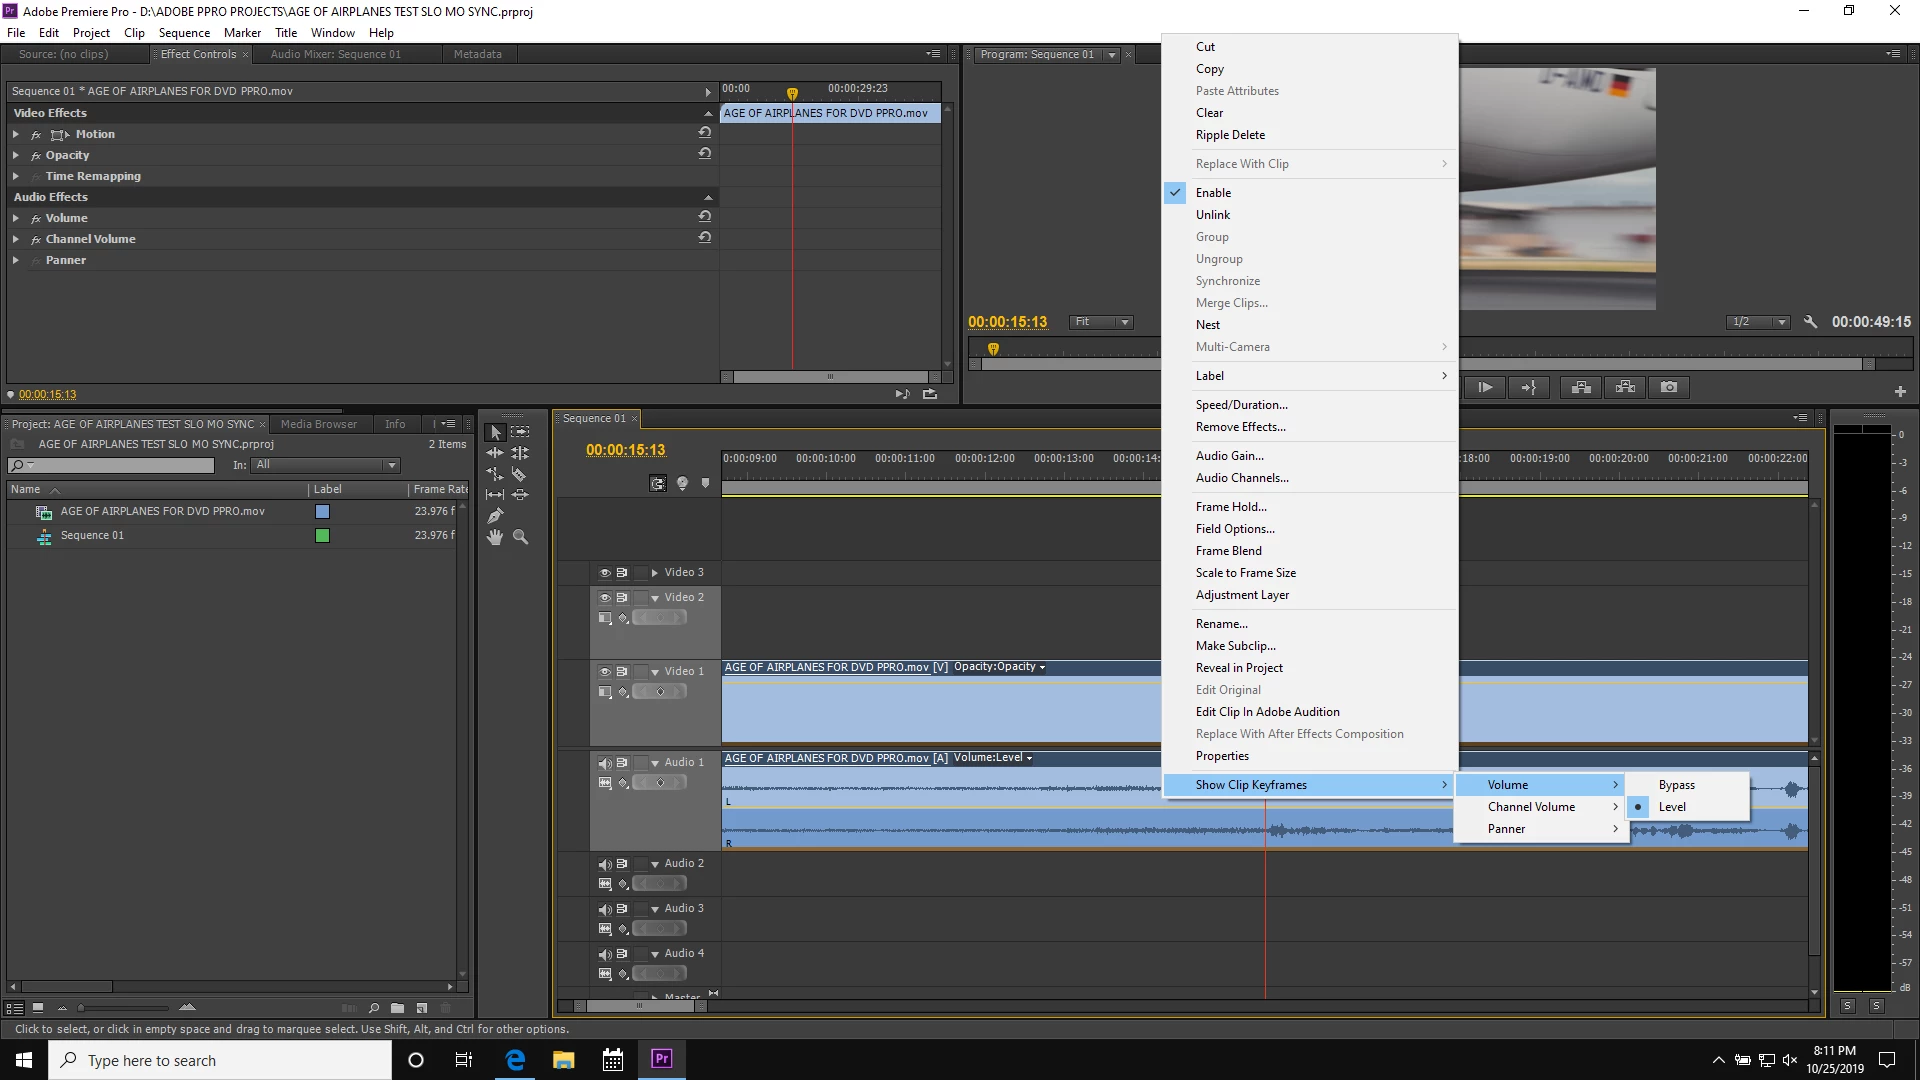1920x1080 pixels.
Task: Select the Pen tool
Action: tap(495, 516)
